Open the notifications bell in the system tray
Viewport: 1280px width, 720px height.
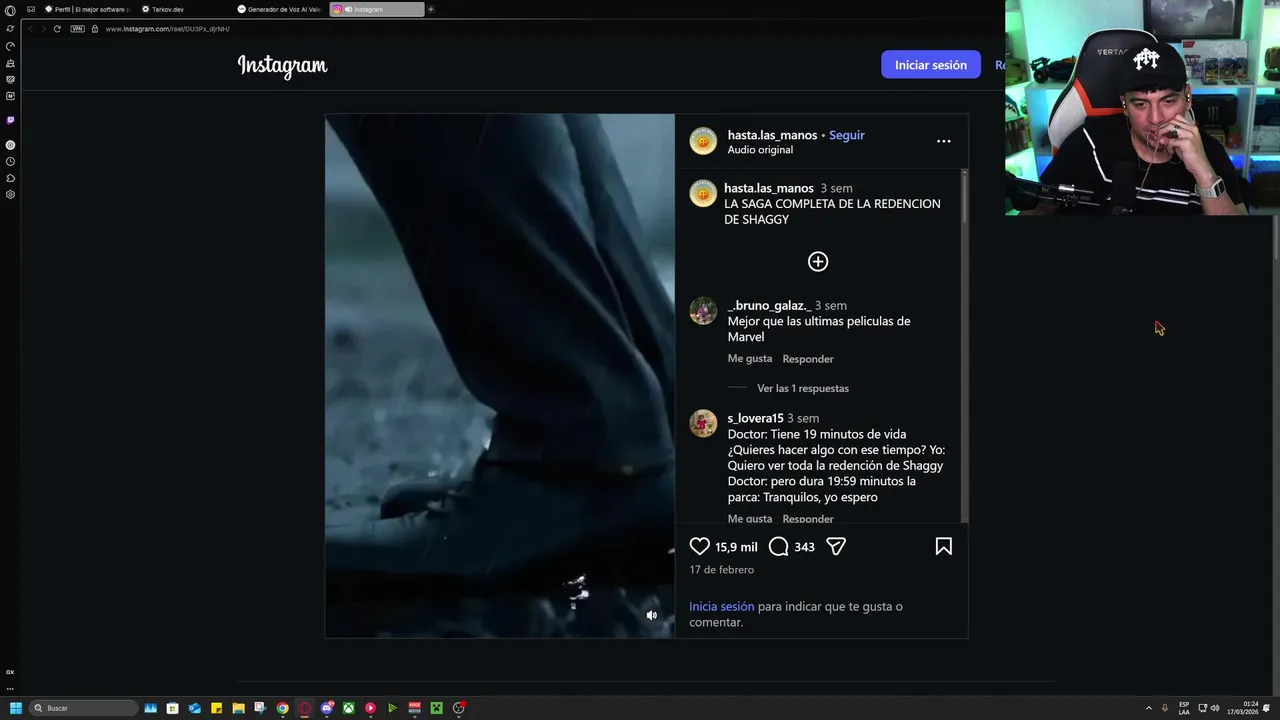point(1267,708)
